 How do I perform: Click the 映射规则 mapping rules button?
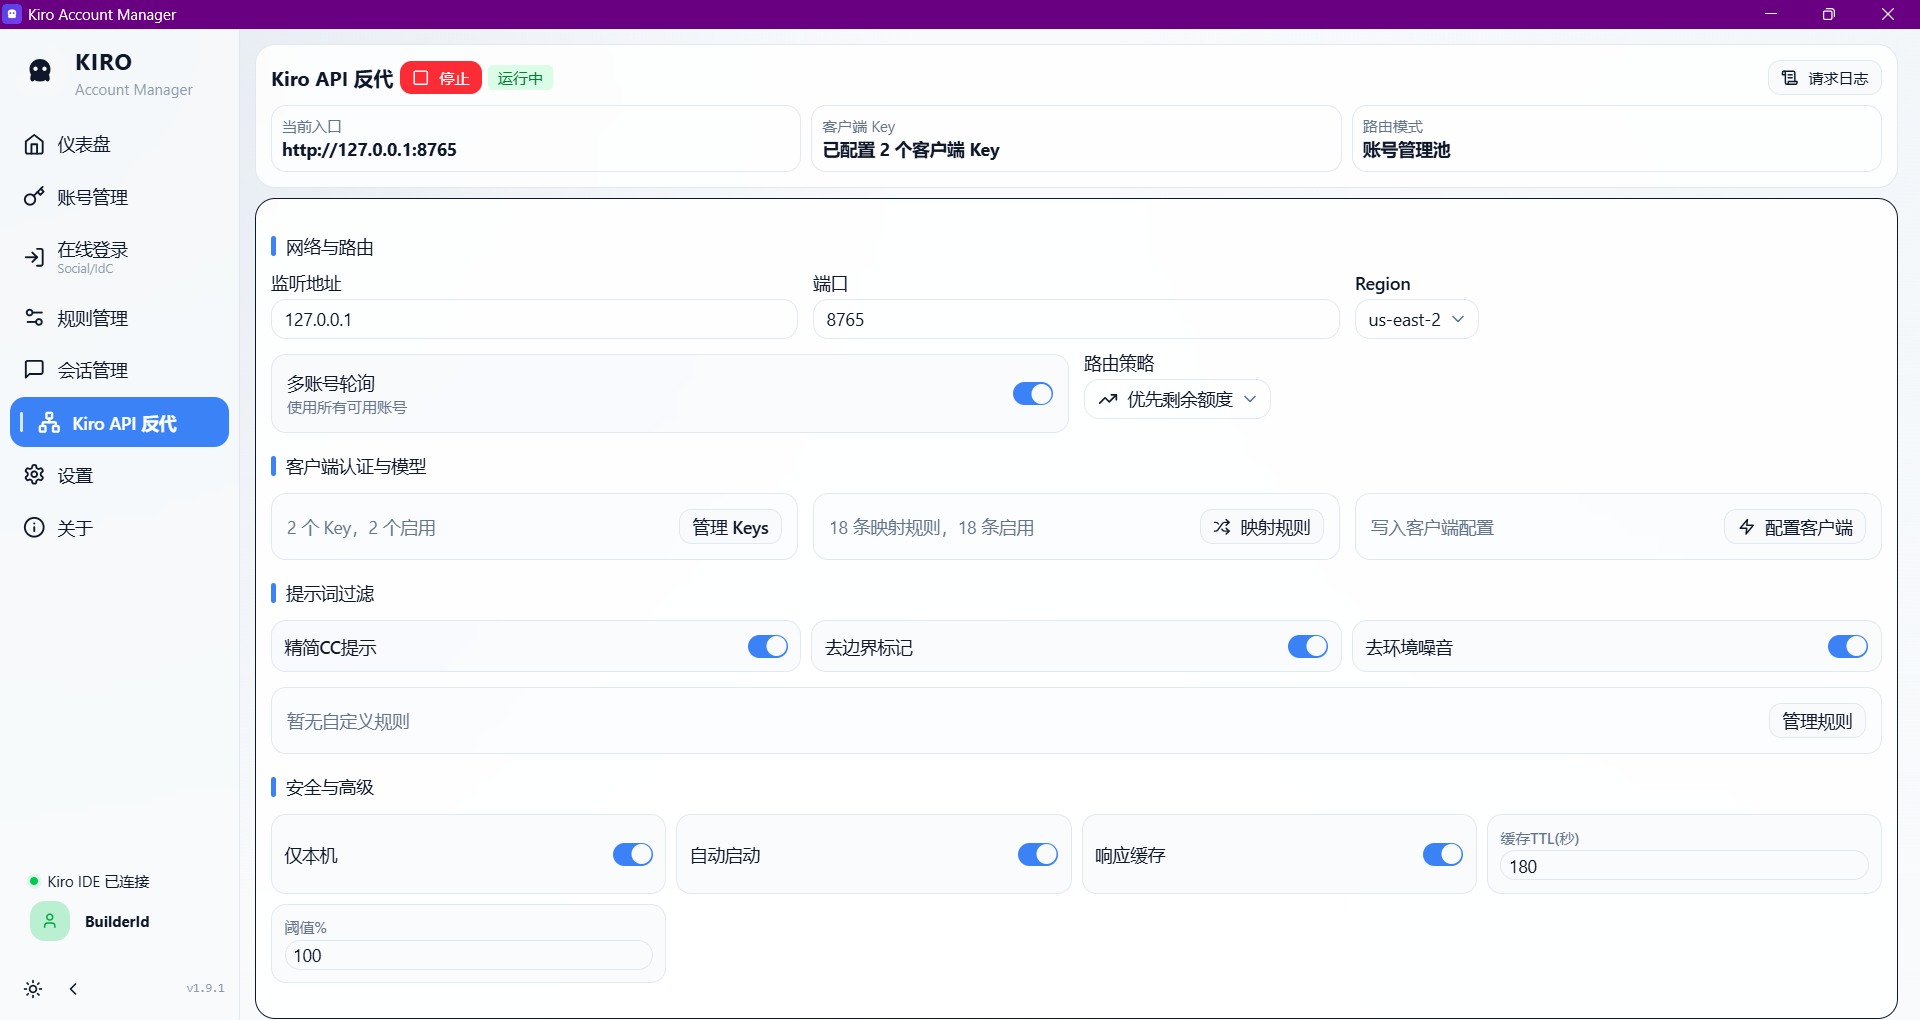point(1262,527)
